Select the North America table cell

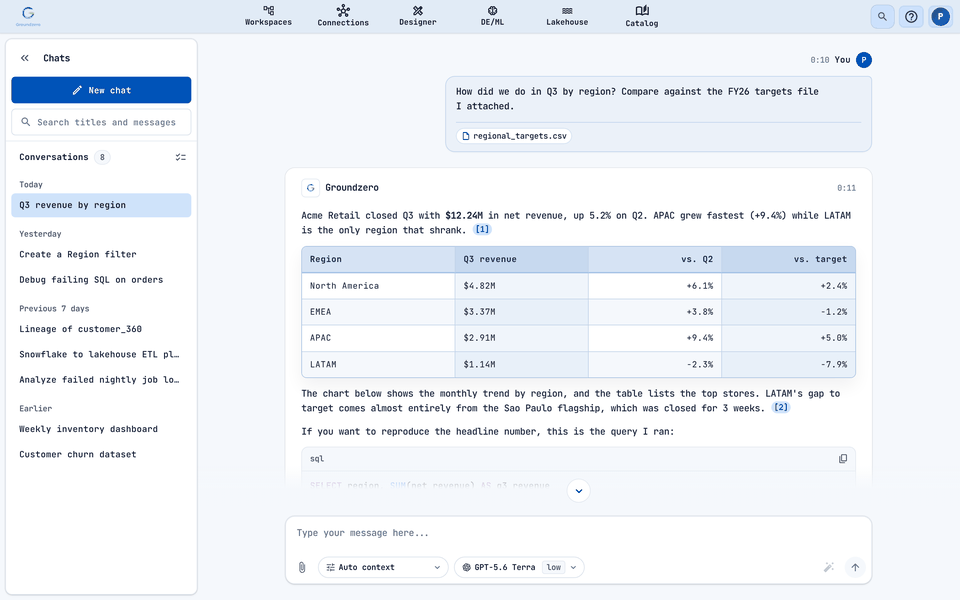378,286
